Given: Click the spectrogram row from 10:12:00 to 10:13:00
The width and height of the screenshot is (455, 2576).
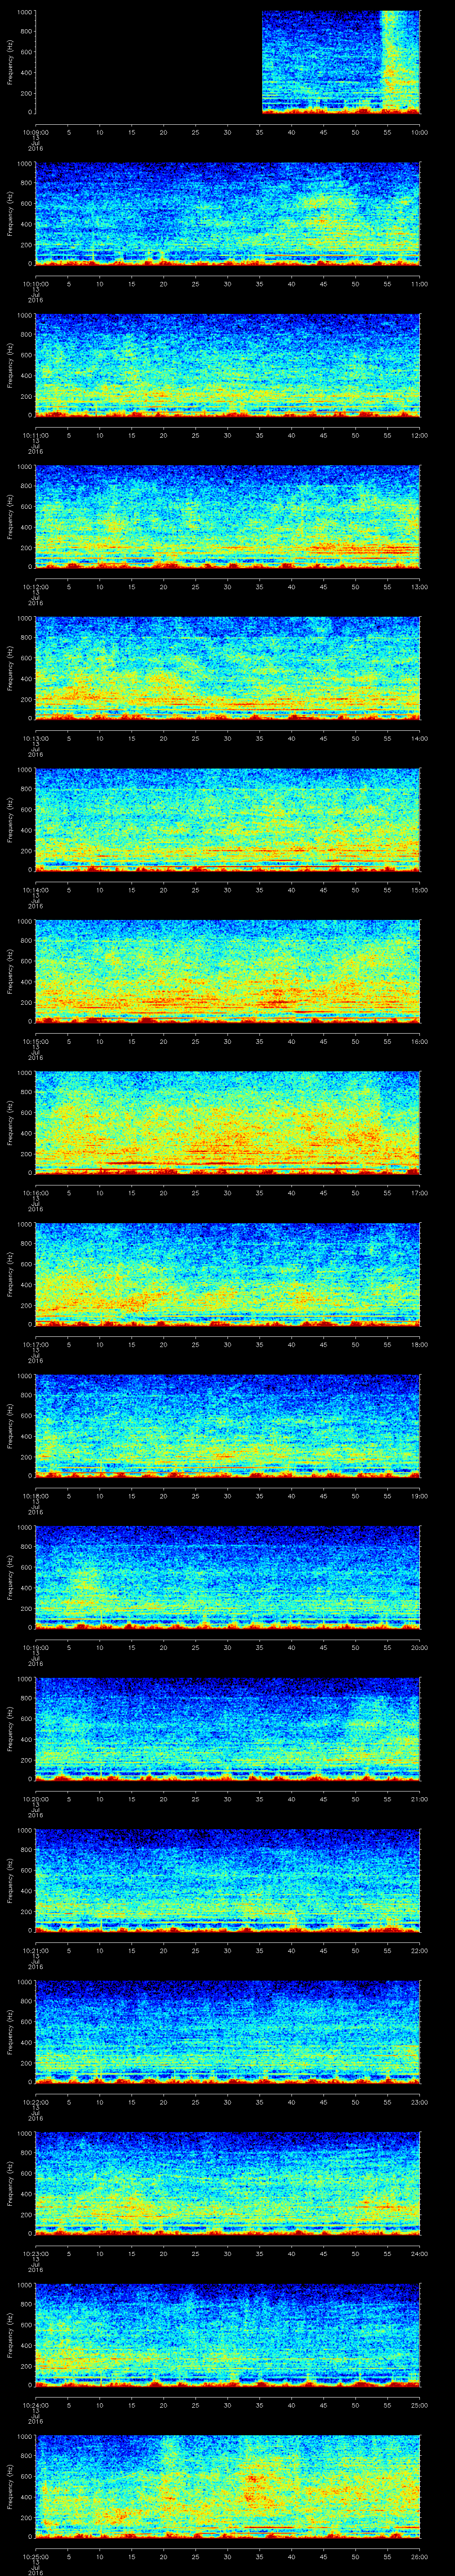Looking at the screenshot, I should tap(227, 516).
